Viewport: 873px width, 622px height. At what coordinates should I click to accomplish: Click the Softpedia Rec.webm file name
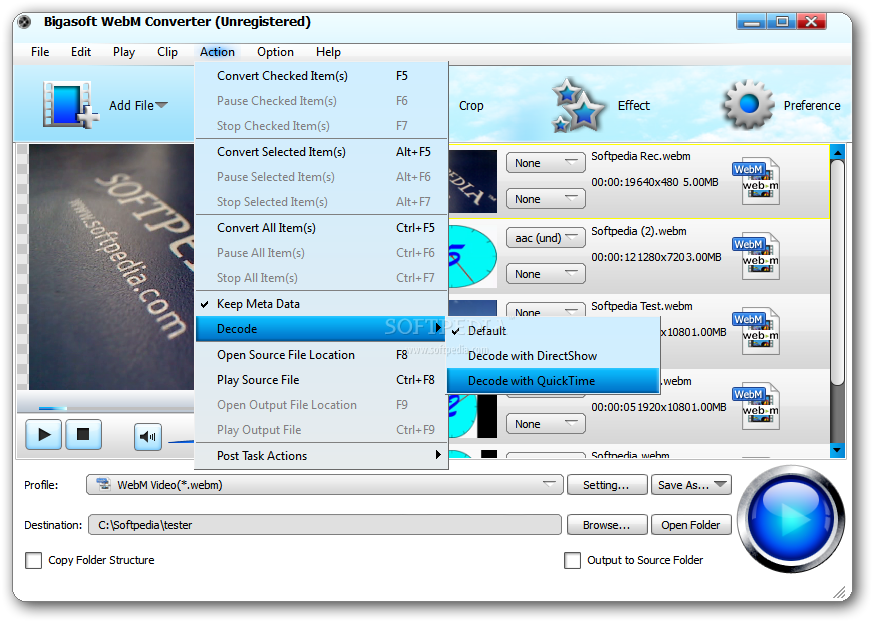click(641, 156)
